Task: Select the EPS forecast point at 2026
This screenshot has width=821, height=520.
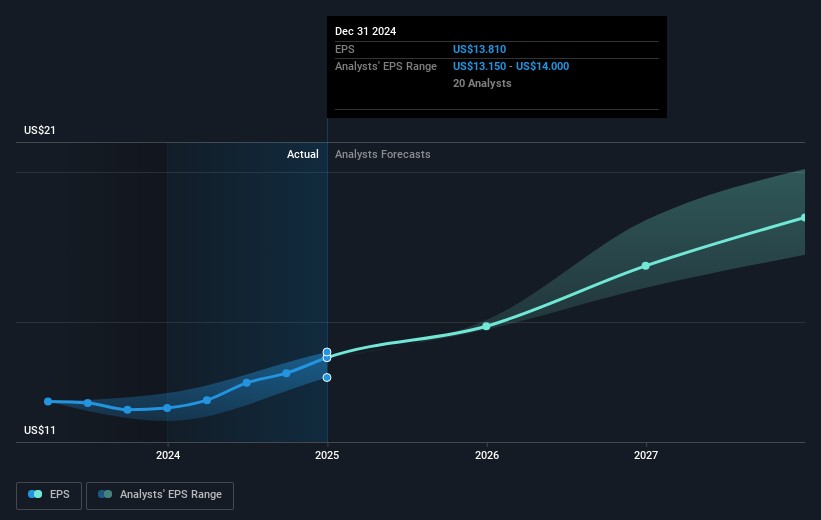Action: click(486, 326)
